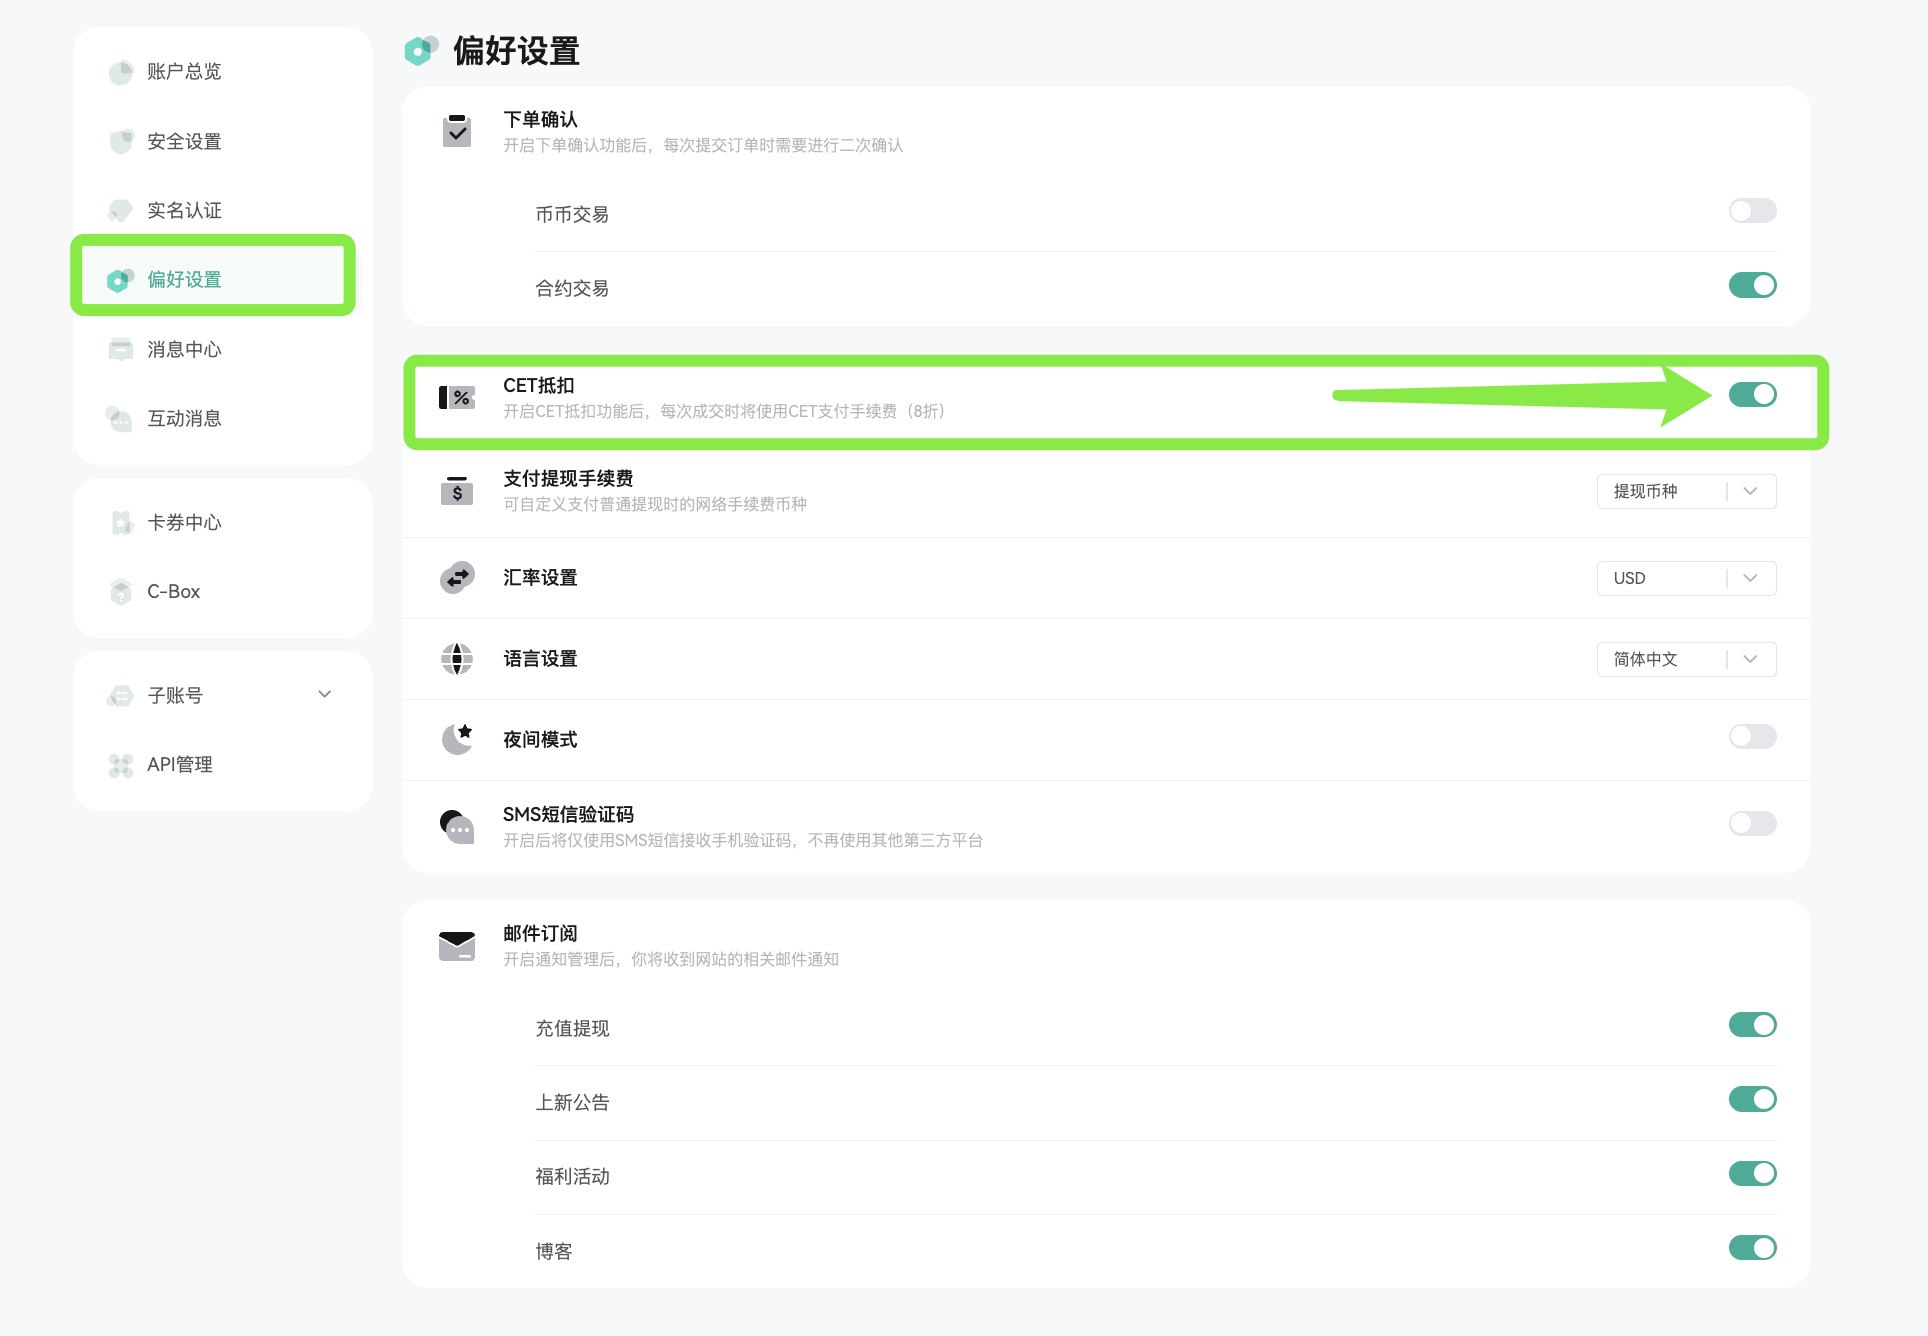Click the 邮件订阅 envelope icon

coord(457,946)
